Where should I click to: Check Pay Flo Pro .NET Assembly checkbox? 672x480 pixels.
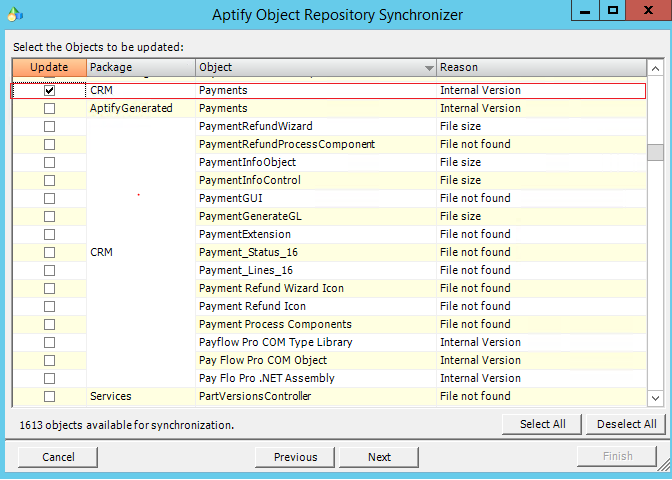49,378
